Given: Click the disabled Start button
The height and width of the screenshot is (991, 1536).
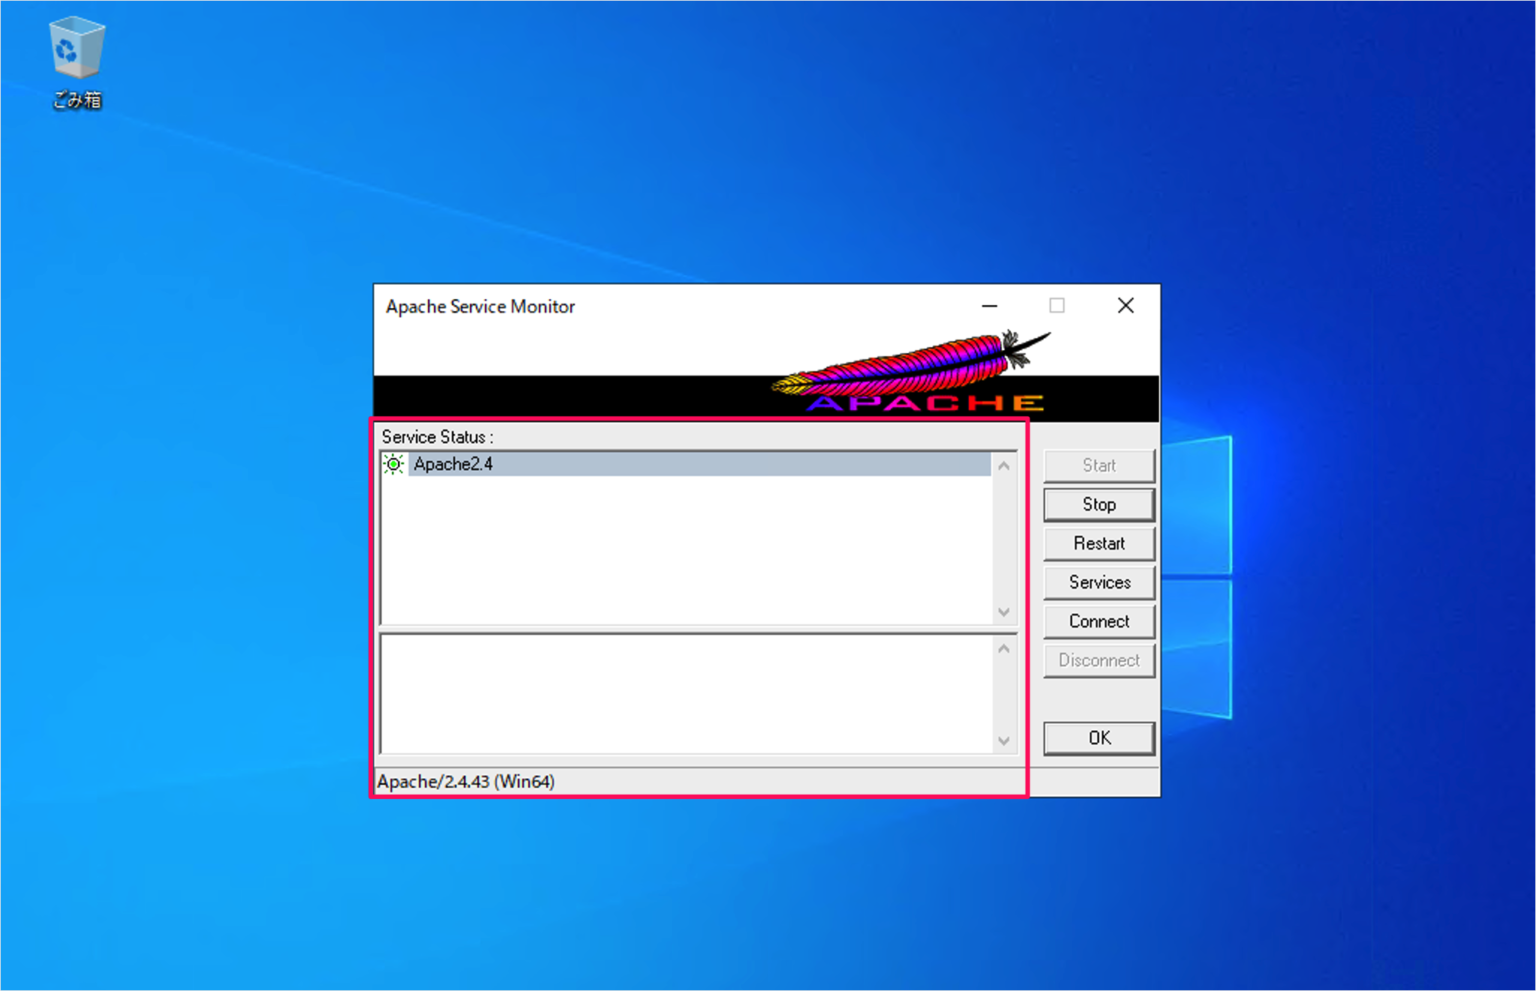Looking at the screenshot, I should (x=1098, y=465).
